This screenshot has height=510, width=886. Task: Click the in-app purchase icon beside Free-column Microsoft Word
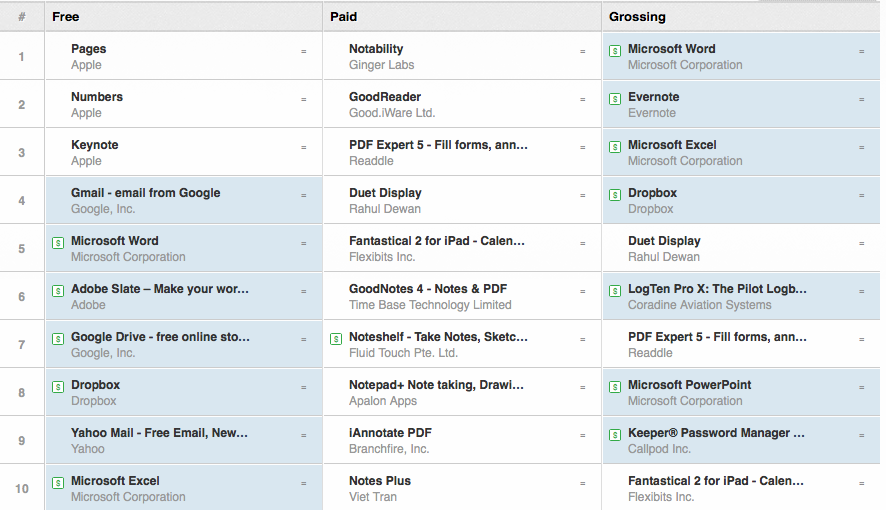tap(58, 243)
